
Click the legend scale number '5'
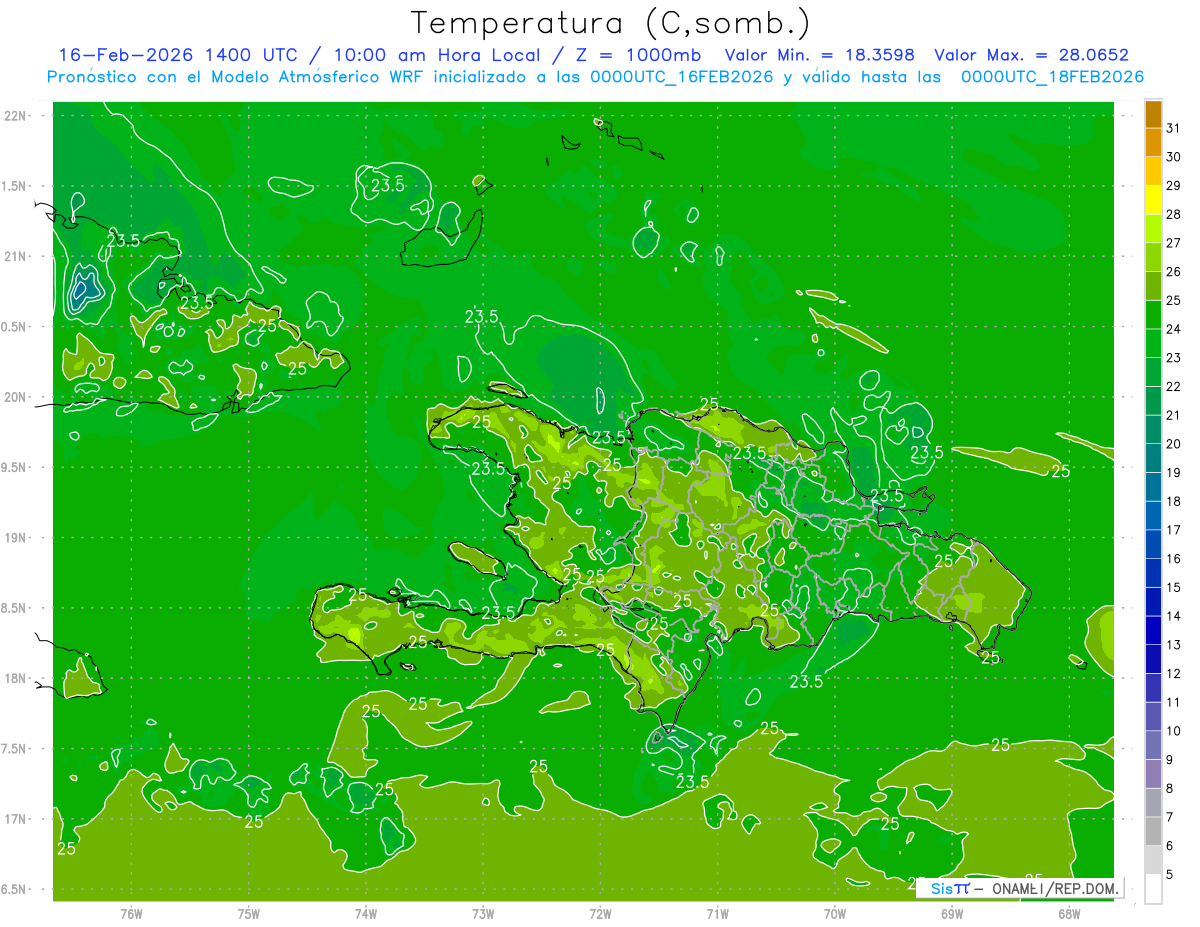click(1170, 875)
